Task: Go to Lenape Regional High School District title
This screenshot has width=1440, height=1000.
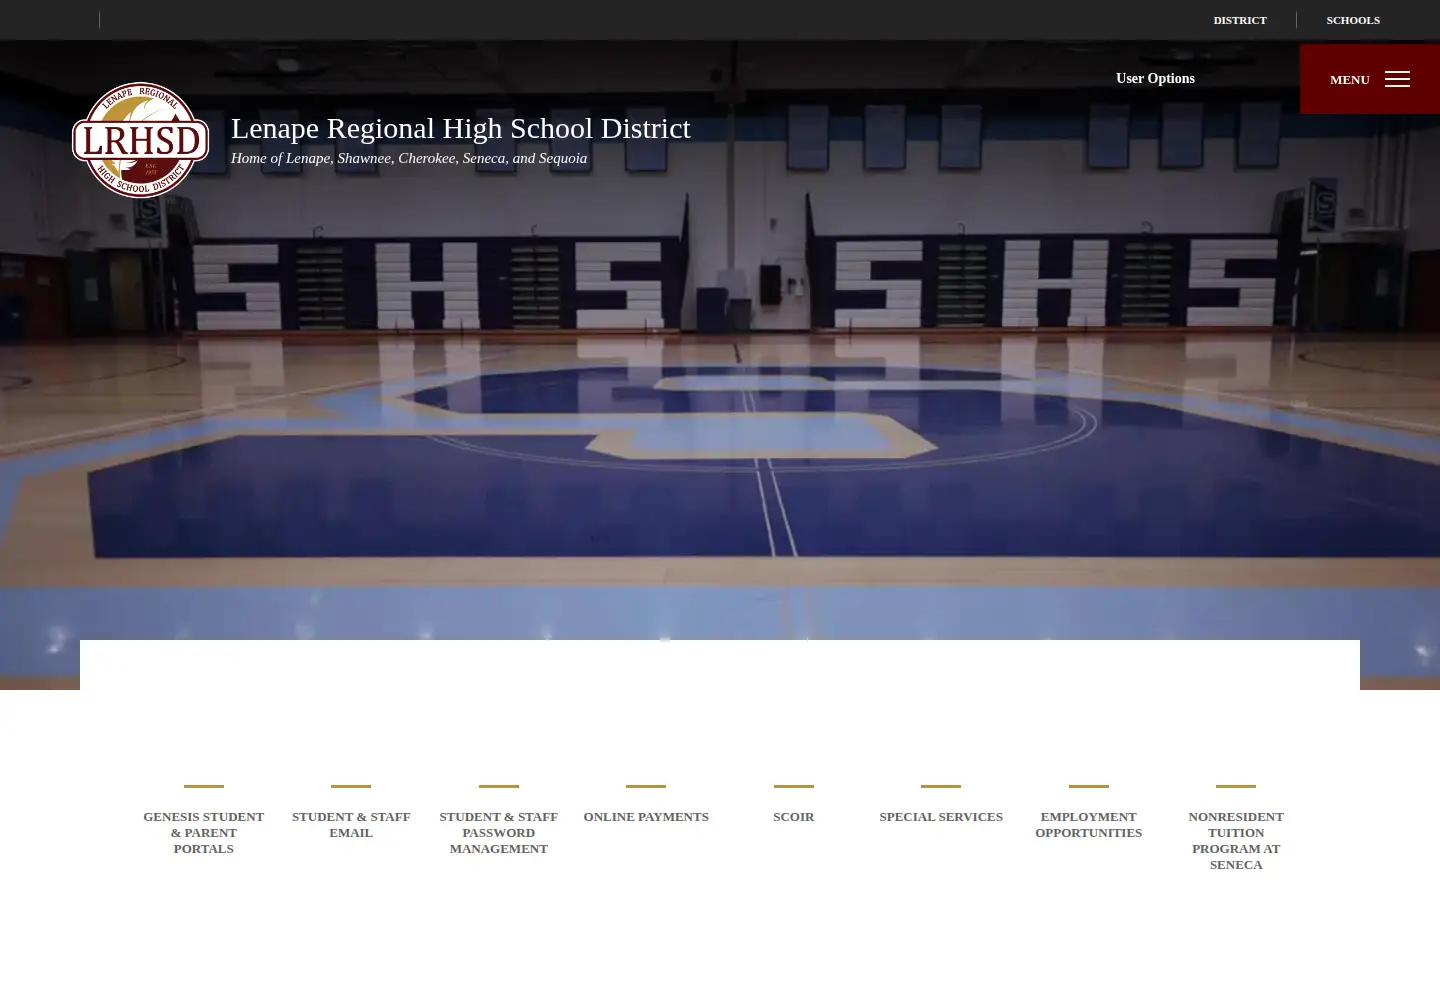Action: (460, 128)
